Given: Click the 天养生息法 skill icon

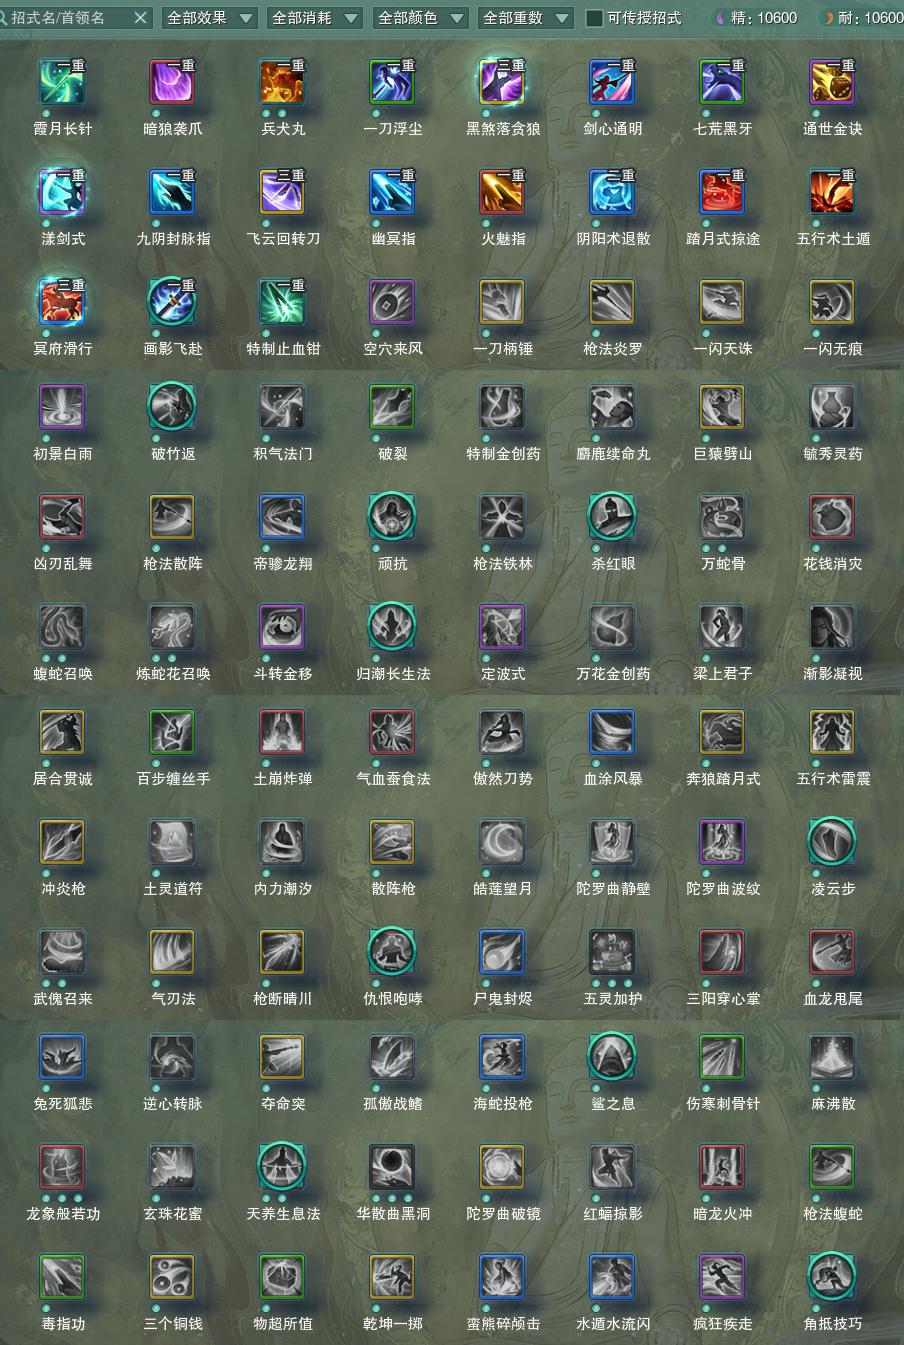Looking at the screenshot, I should click(x=282, y=1167).
